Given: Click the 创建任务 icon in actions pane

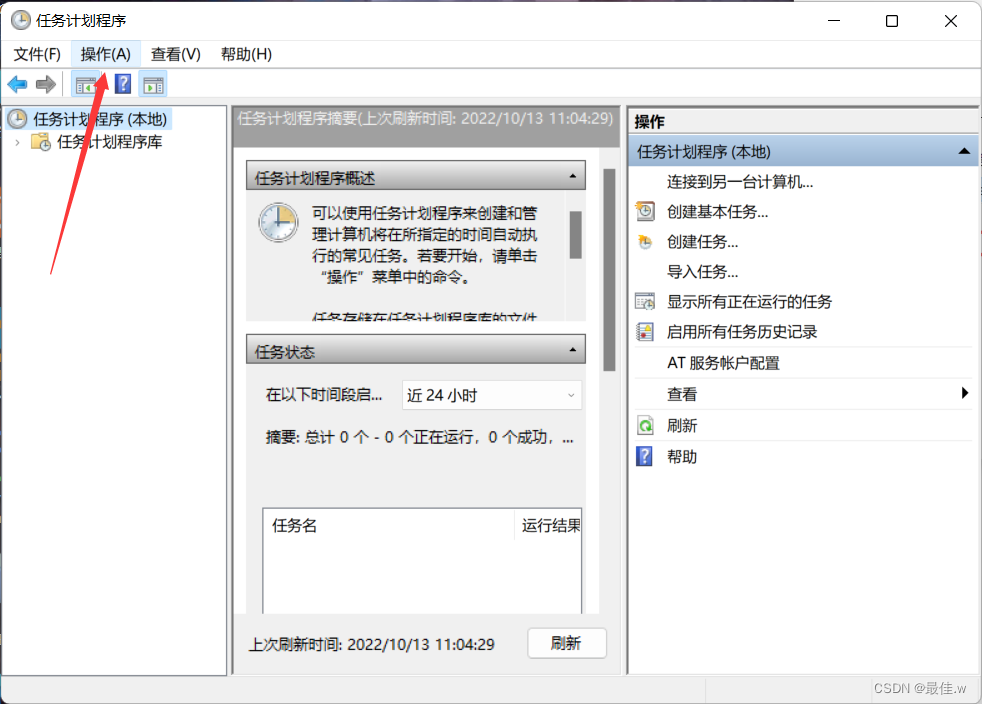Looking at the screenshot, I should [x=645, y=242].
